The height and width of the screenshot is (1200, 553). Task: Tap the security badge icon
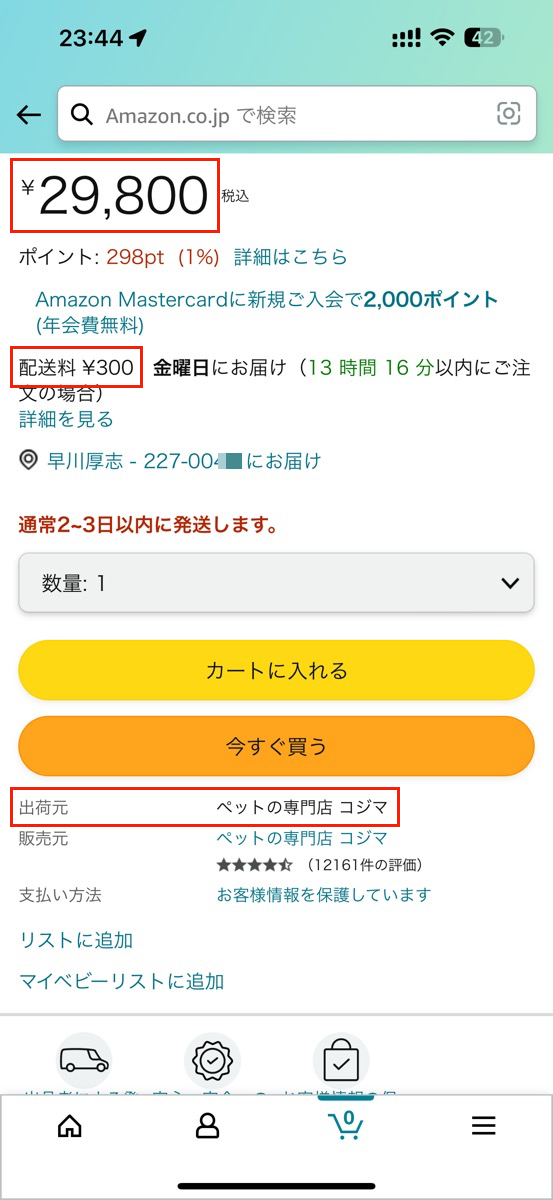[212, 1060]
